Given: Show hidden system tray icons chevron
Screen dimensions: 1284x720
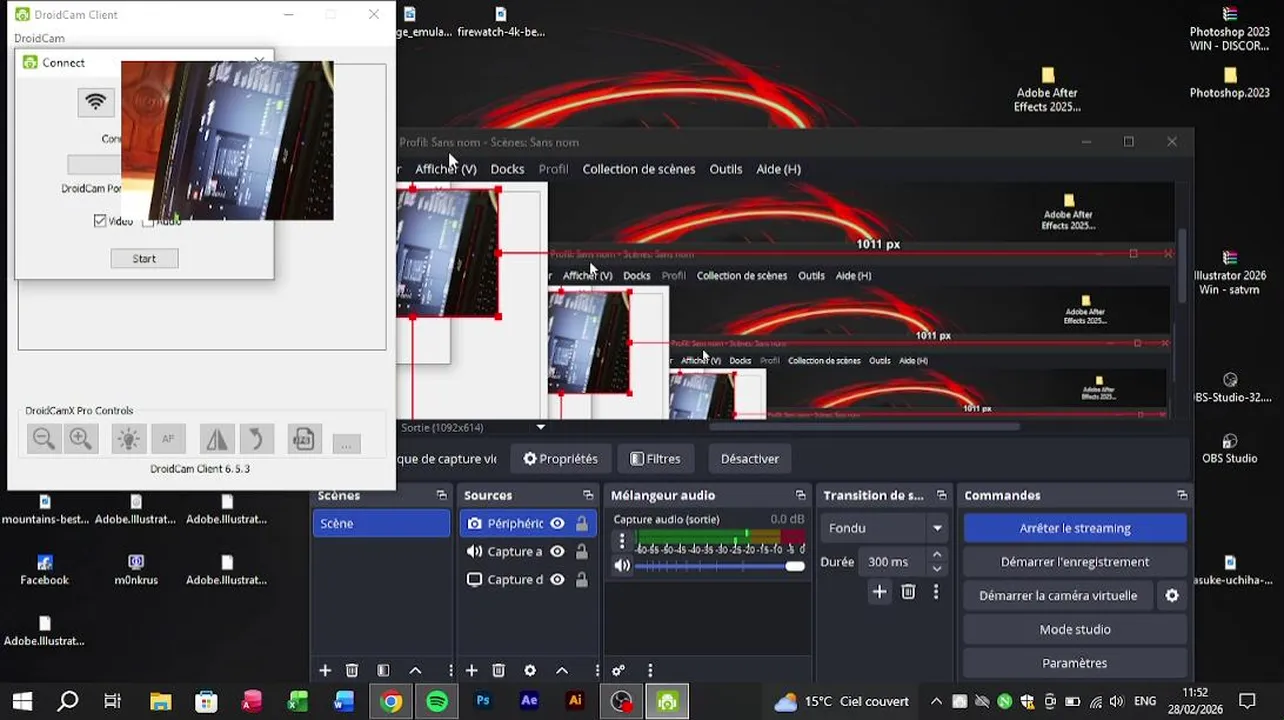Looking at the screenshot, I should [x=936, y=702].
